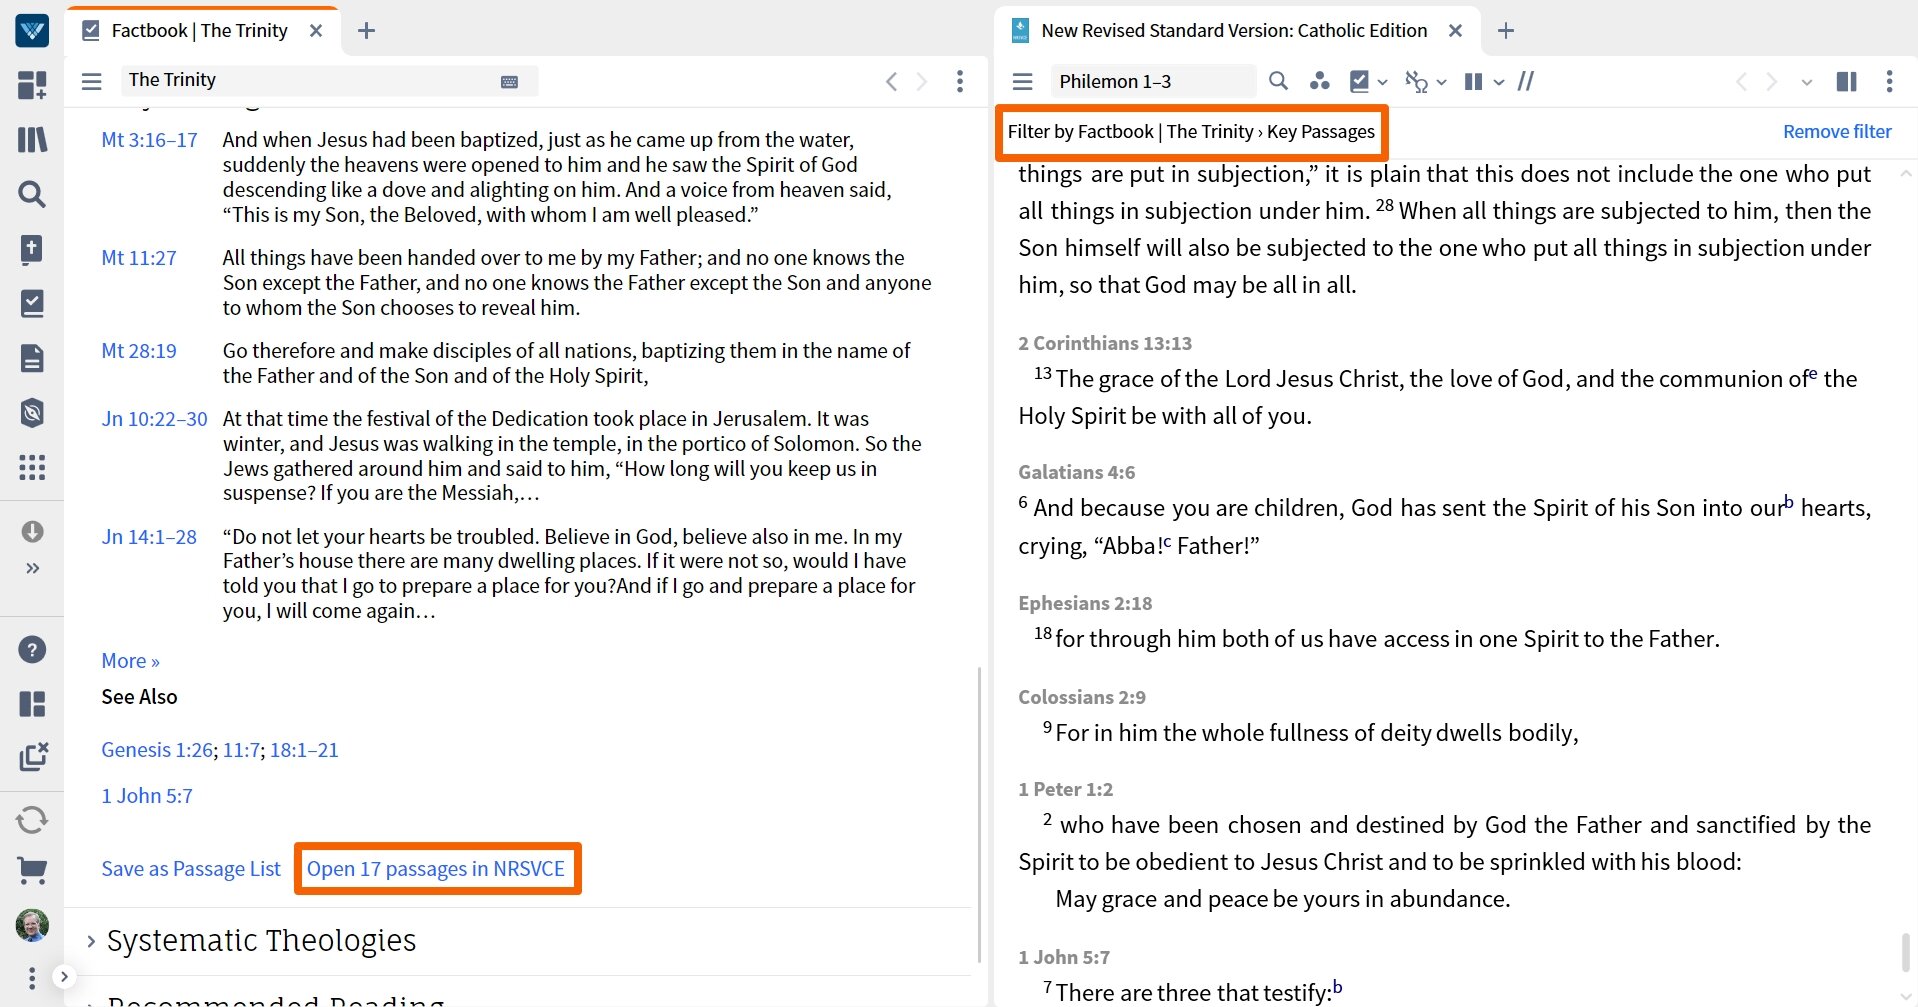Click the close-all-panels icon in sidebar
The image size is (1918, 1007).
pos(32,757)
